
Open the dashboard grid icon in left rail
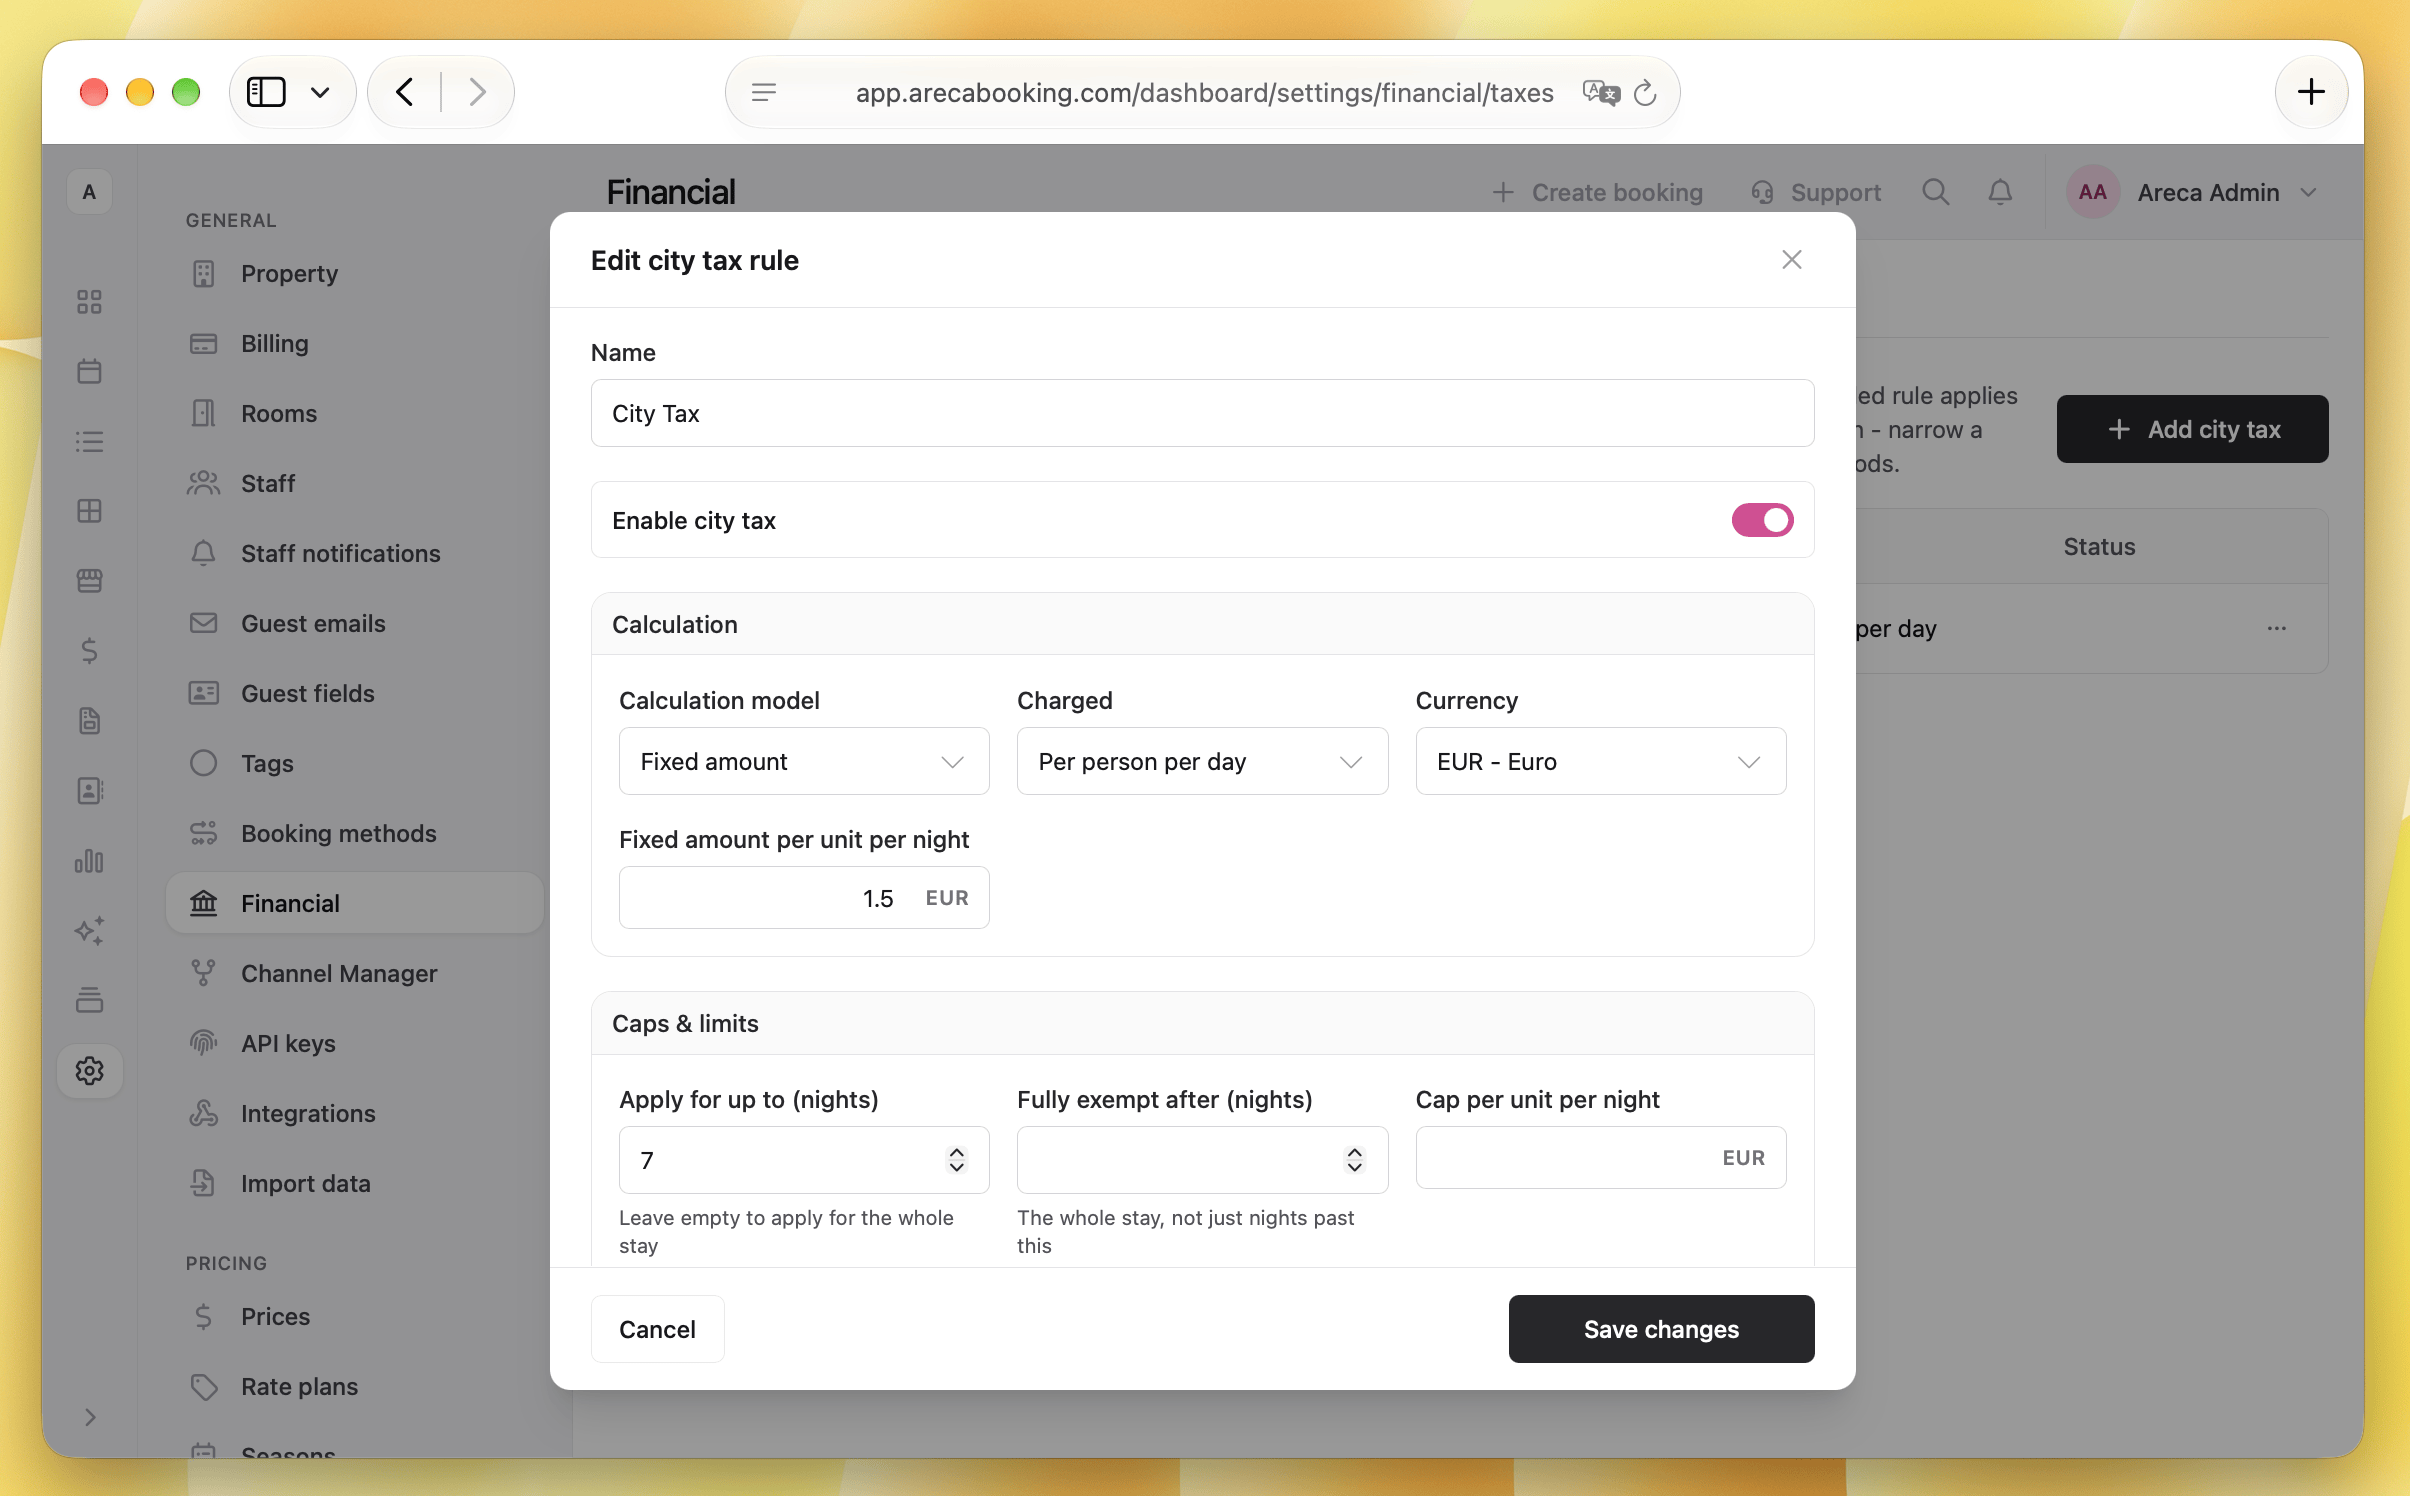(89, 301)
